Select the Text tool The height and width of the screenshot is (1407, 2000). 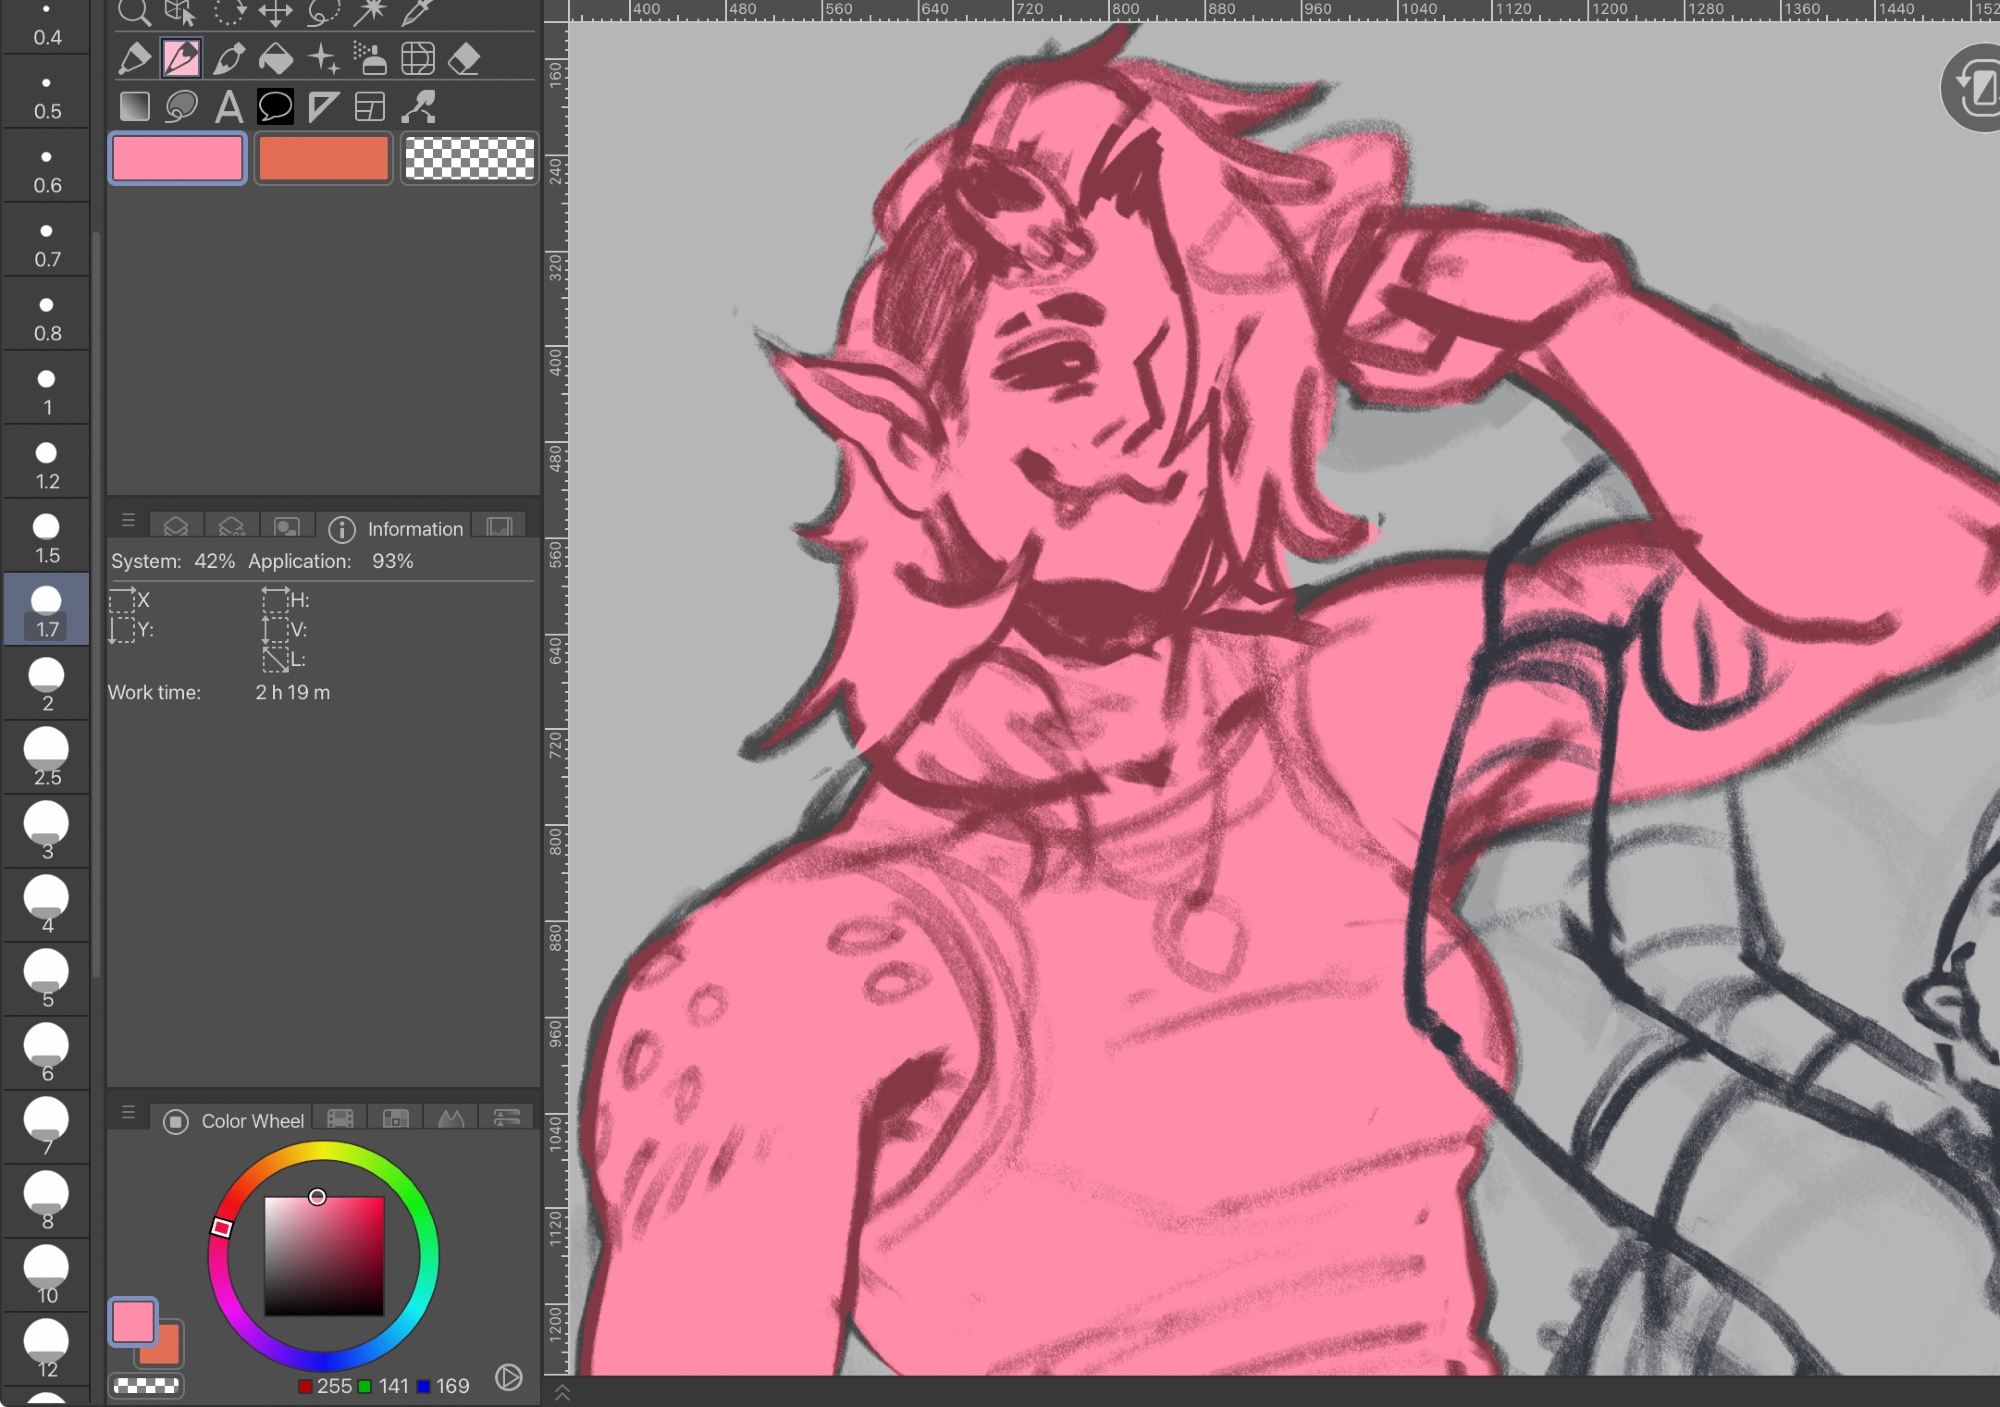tap(228, 107)
